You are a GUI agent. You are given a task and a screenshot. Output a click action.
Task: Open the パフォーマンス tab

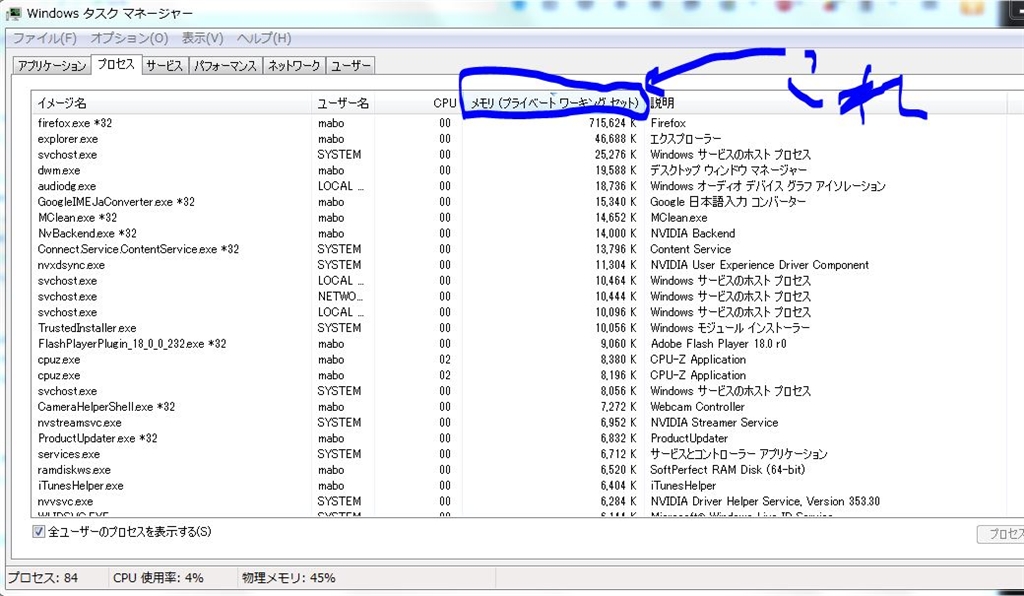tap(225, 65)
